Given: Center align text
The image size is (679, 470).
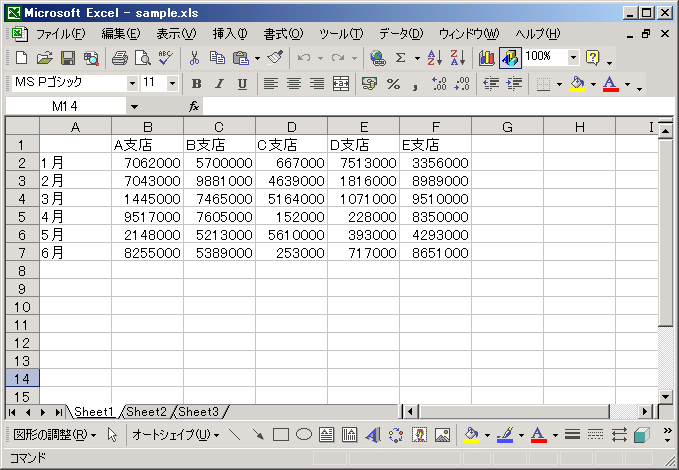Looking at the screenshot, I should click(x=294, y=84).
